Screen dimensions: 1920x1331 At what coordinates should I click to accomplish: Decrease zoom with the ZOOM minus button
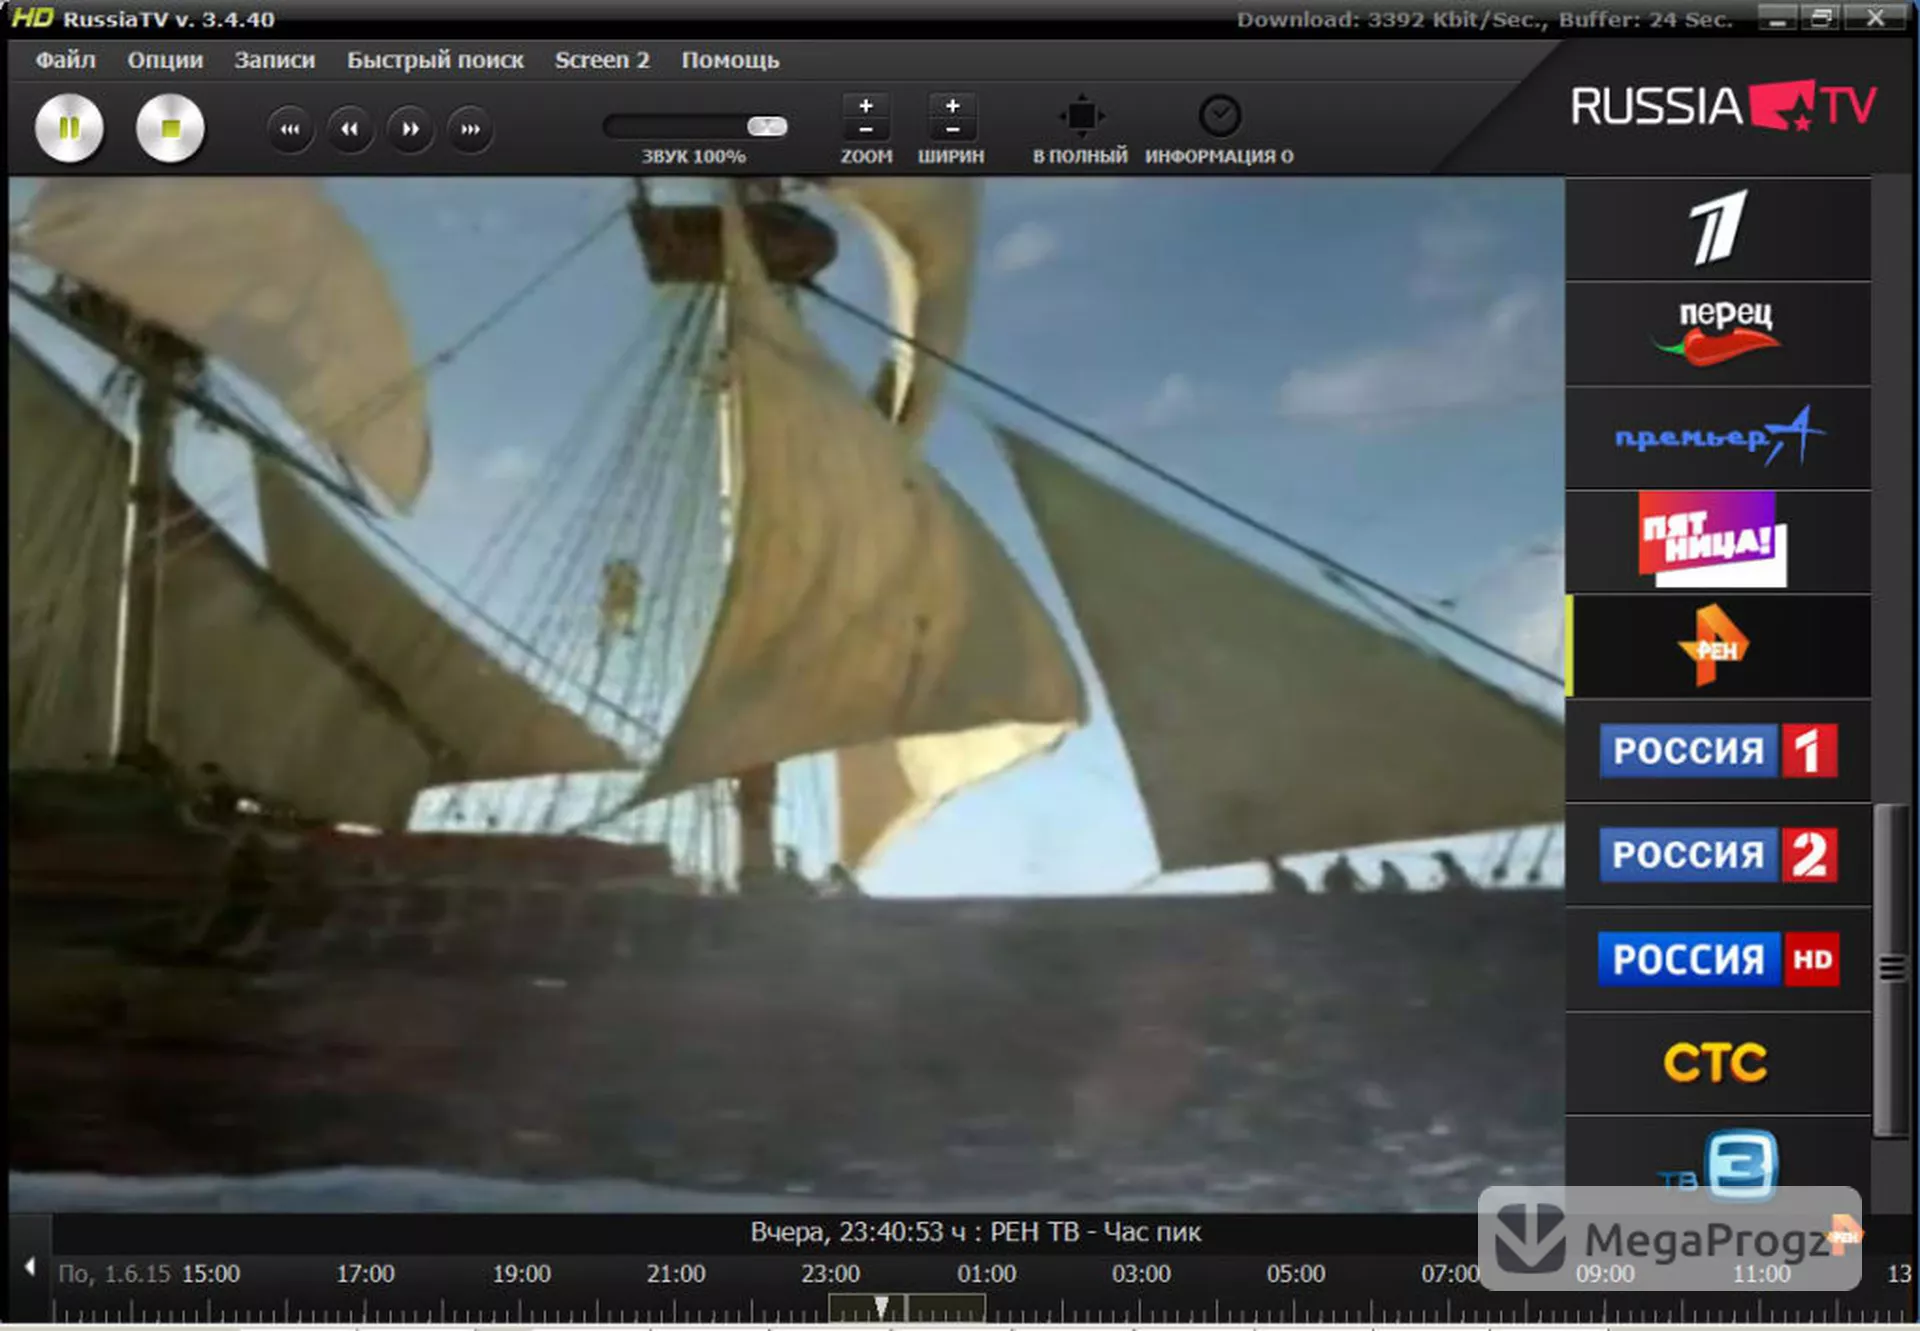coord(866,130)
